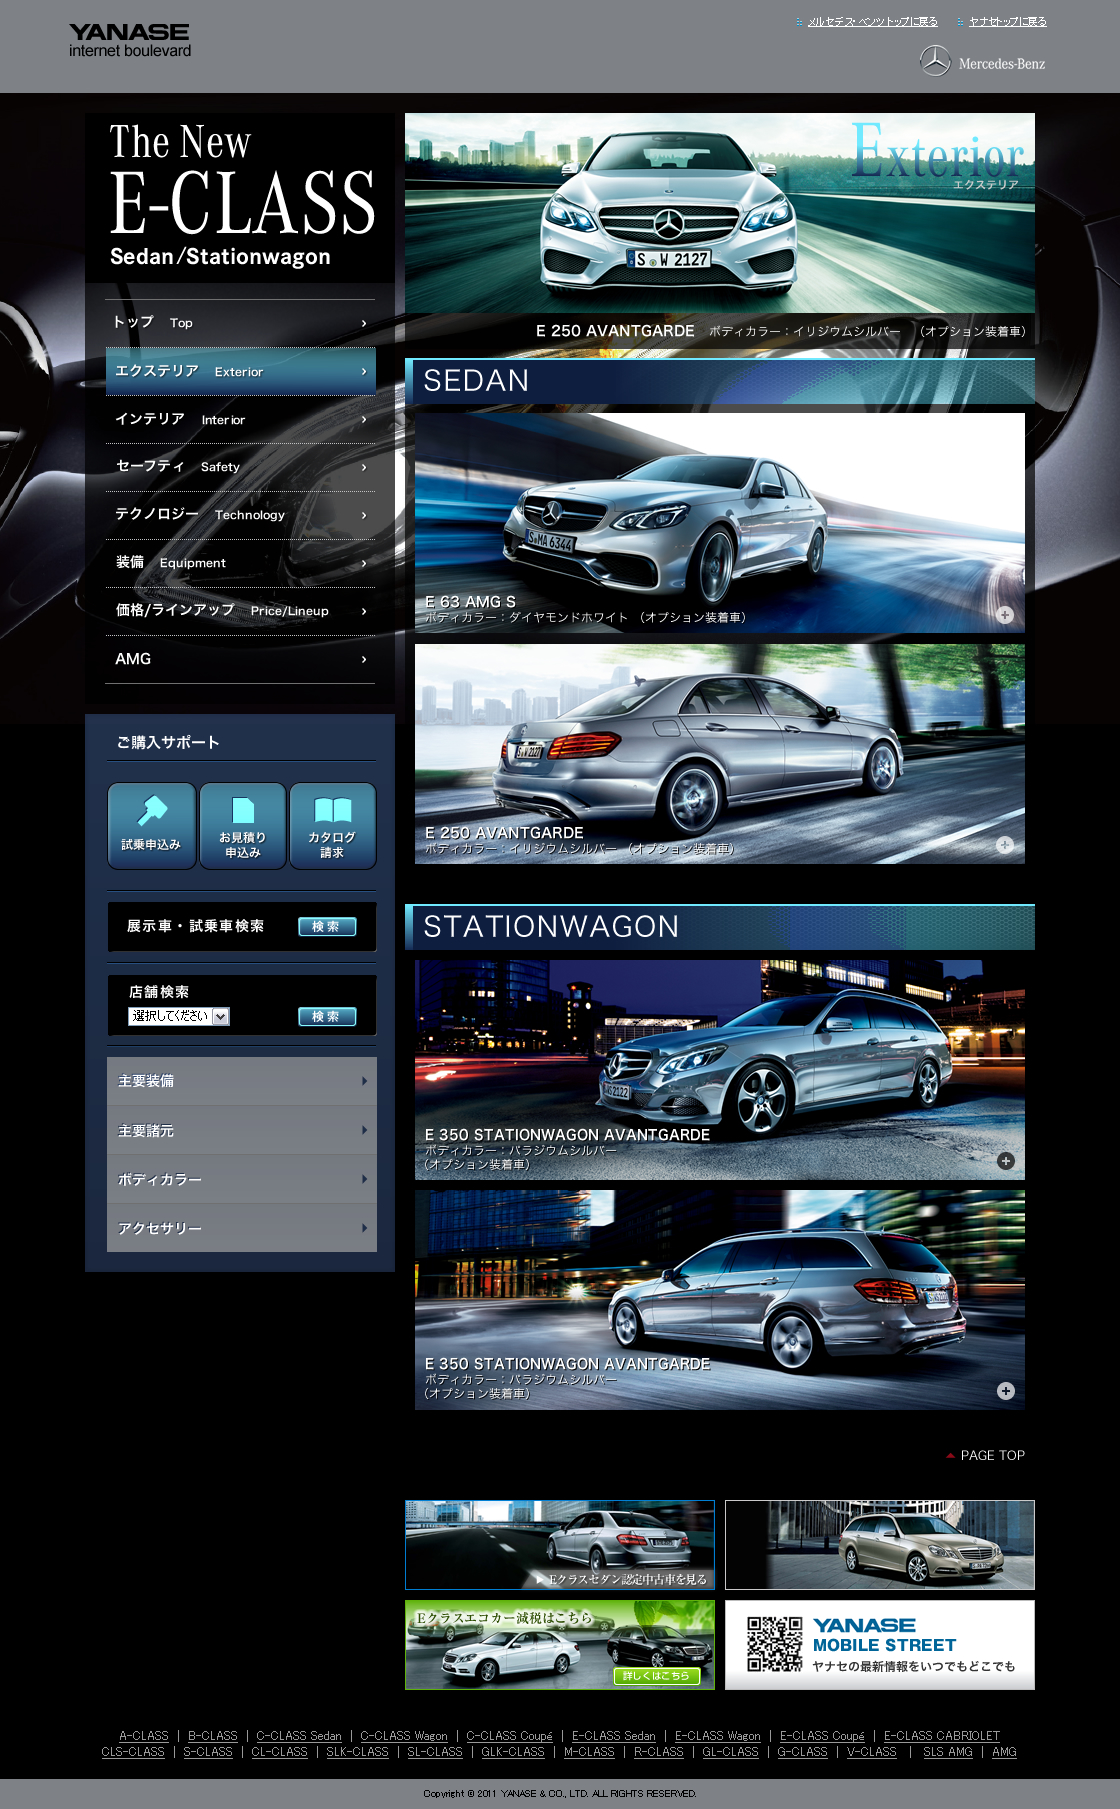Click search button for display car search
The width and height of the screenshot is (1120, 1809).
[x=327, y=927]
